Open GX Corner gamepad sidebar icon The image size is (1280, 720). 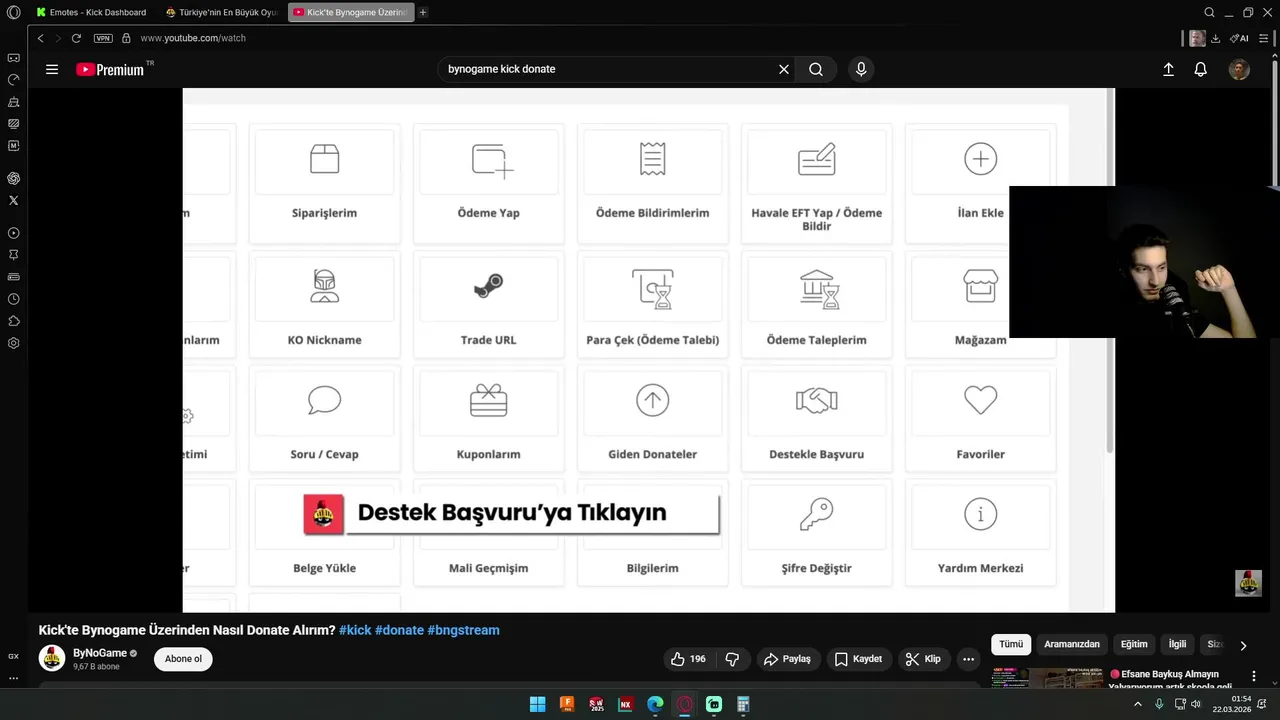click(13, 58)
